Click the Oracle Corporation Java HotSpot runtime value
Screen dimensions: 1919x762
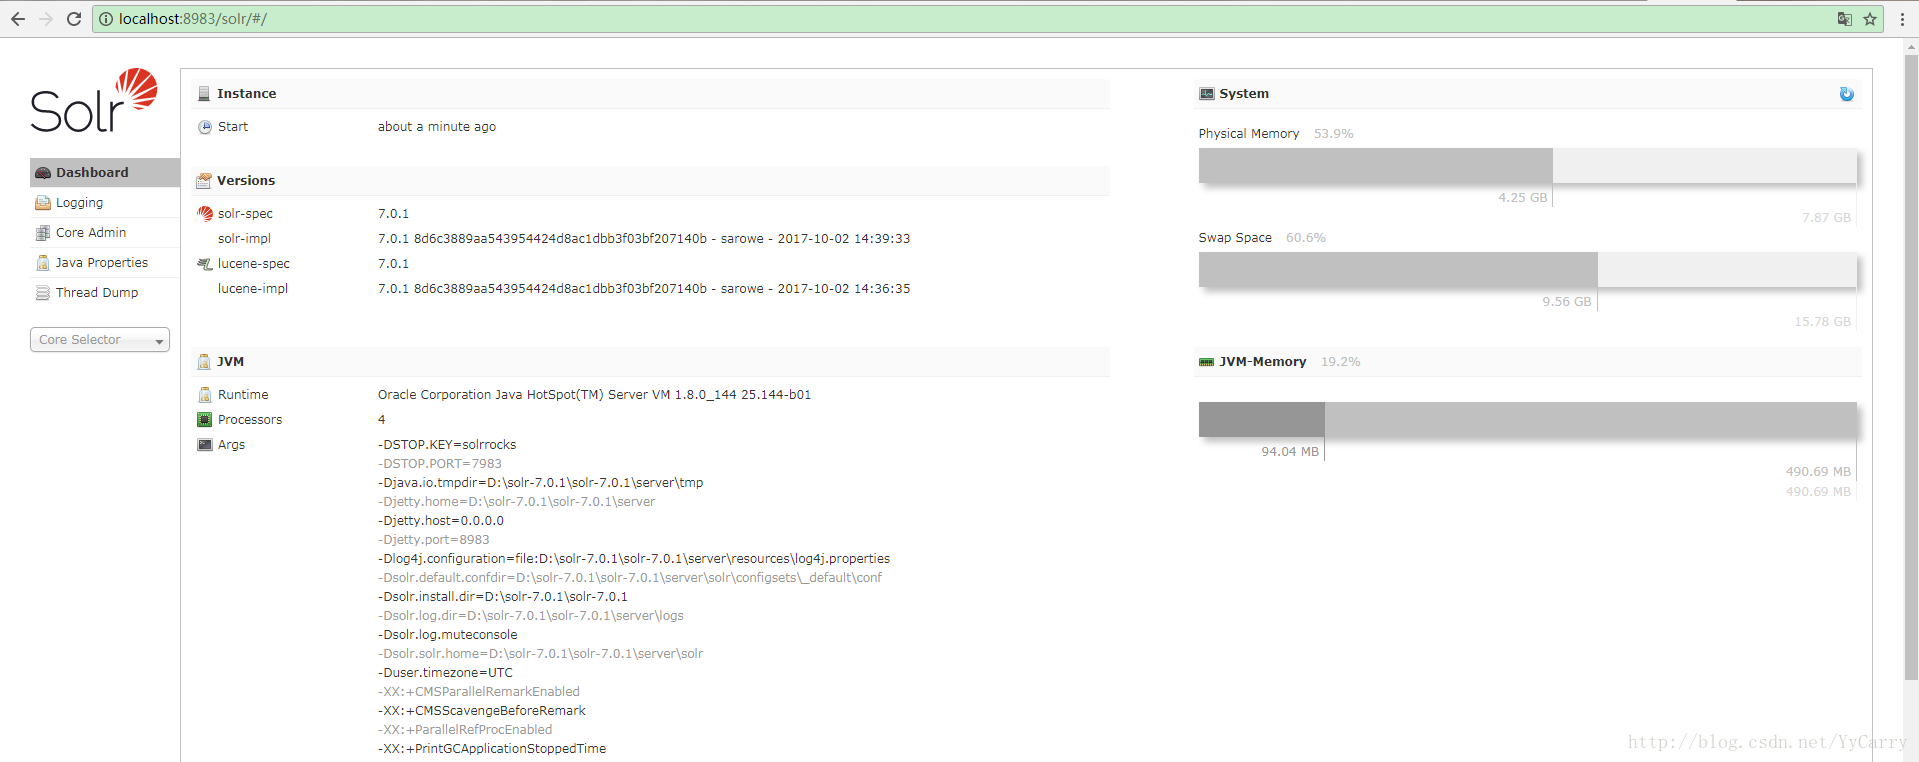click(x=594, y=395)
